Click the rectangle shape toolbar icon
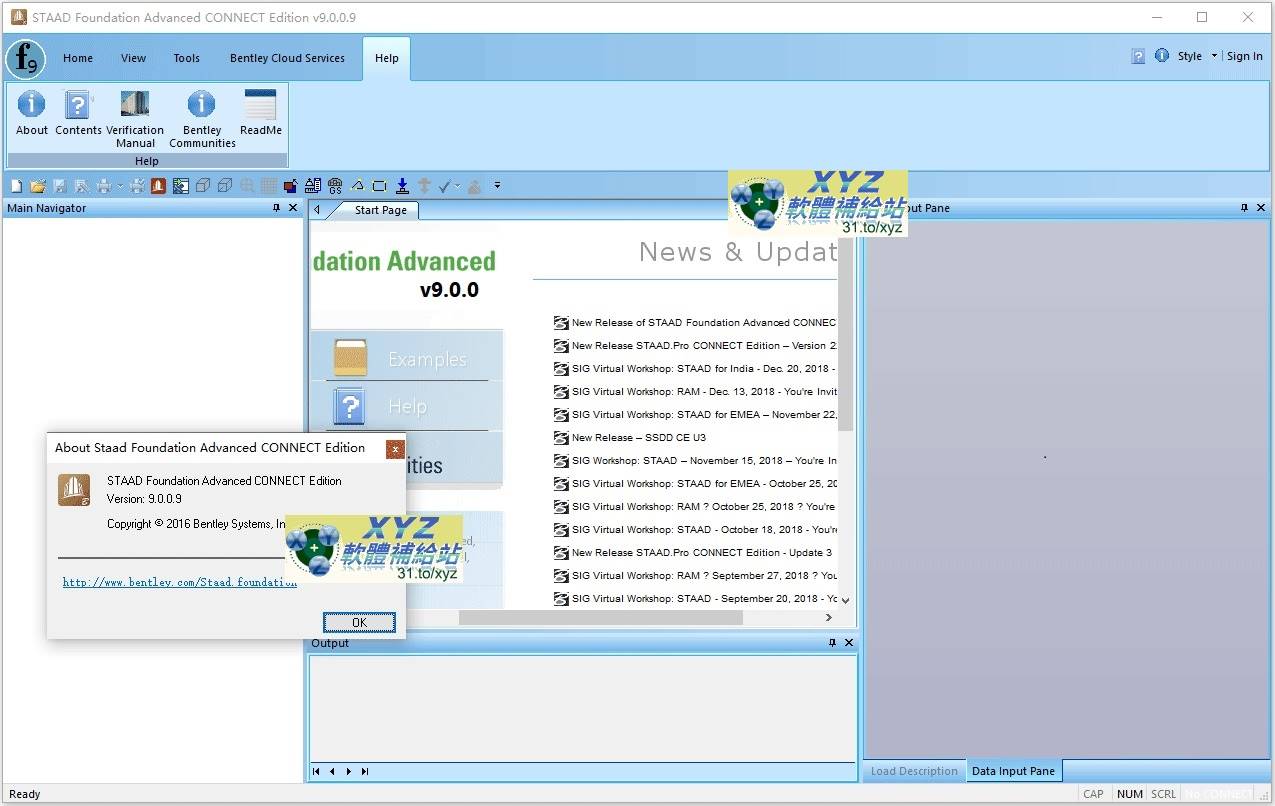The width and height of the screenshot is (1275, 806). tap(379, 186)
